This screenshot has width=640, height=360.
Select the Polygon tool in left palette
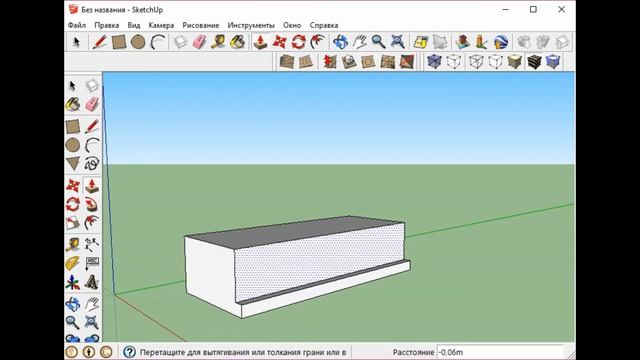tap(73, 164)
